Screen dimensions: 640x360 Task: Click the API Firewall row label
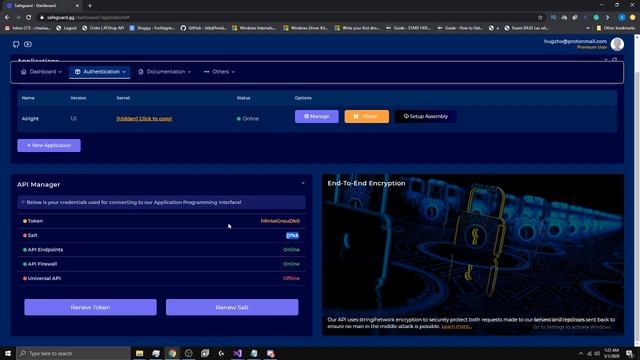pos(42,264)
